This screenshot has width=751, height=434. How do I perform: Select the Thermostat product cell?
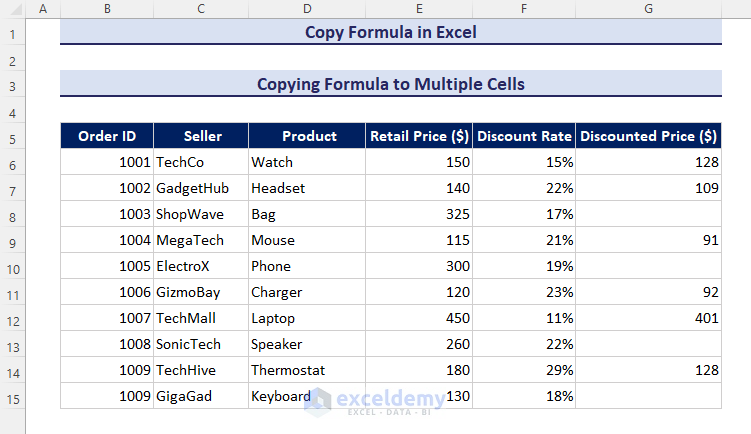(x=307, y=370)
